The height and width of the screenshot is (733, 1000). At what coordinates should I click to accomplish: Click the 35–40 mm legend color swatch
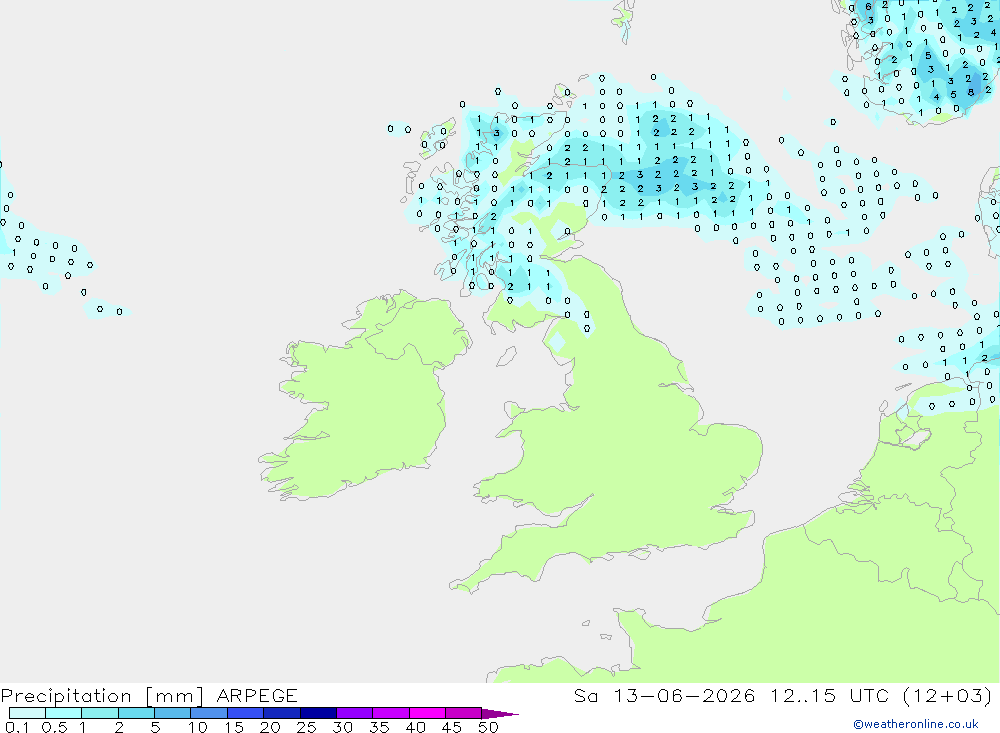click(391, 713)
